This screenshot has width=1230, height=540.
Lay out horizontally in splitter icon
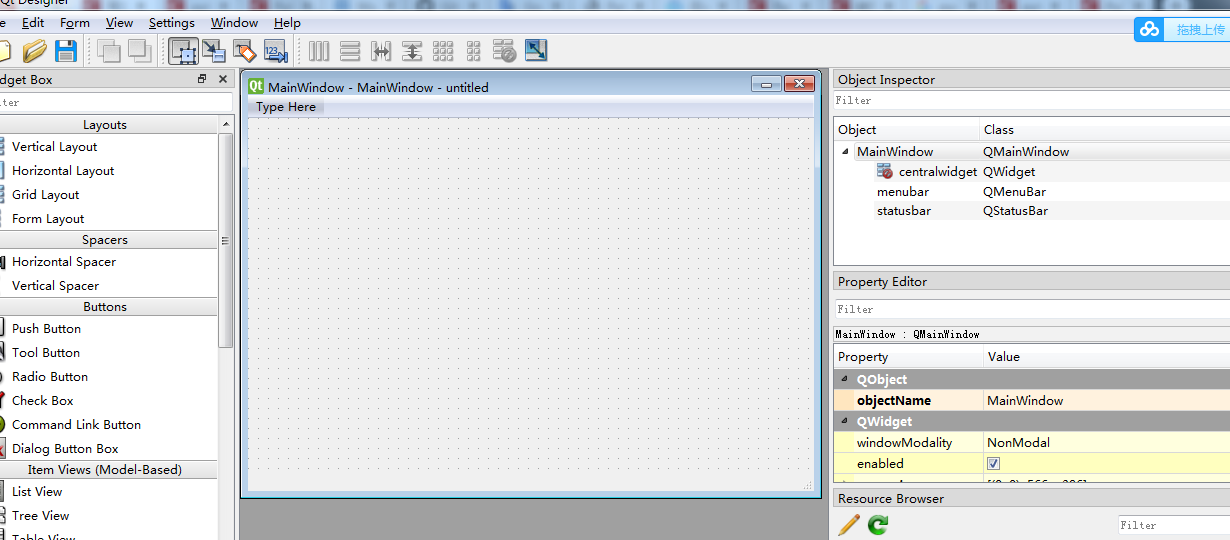click(381, 51)
